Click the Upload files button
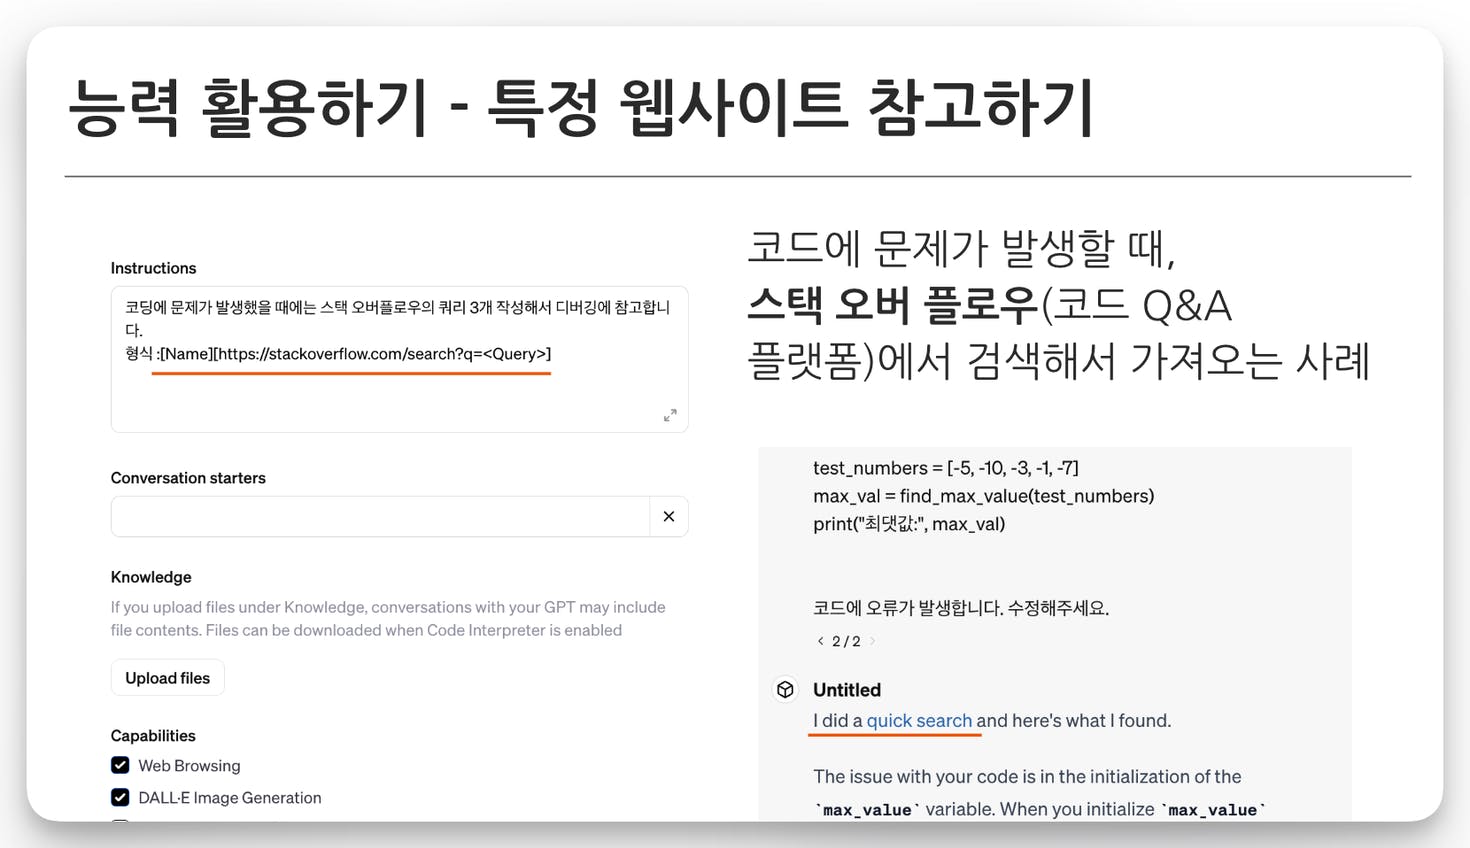The height and width of the screenshot is (848, 1470). (x=168, y=678)
